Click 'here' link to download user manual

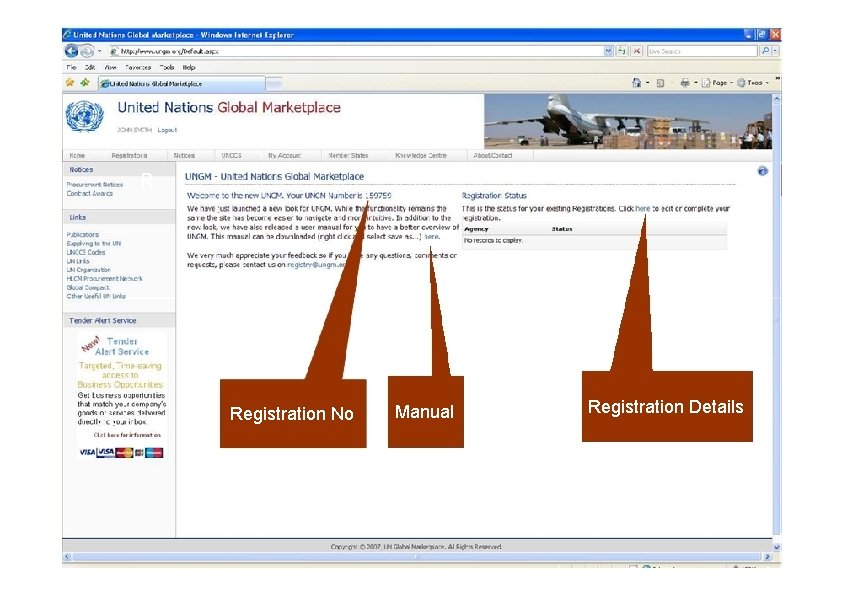432,236
